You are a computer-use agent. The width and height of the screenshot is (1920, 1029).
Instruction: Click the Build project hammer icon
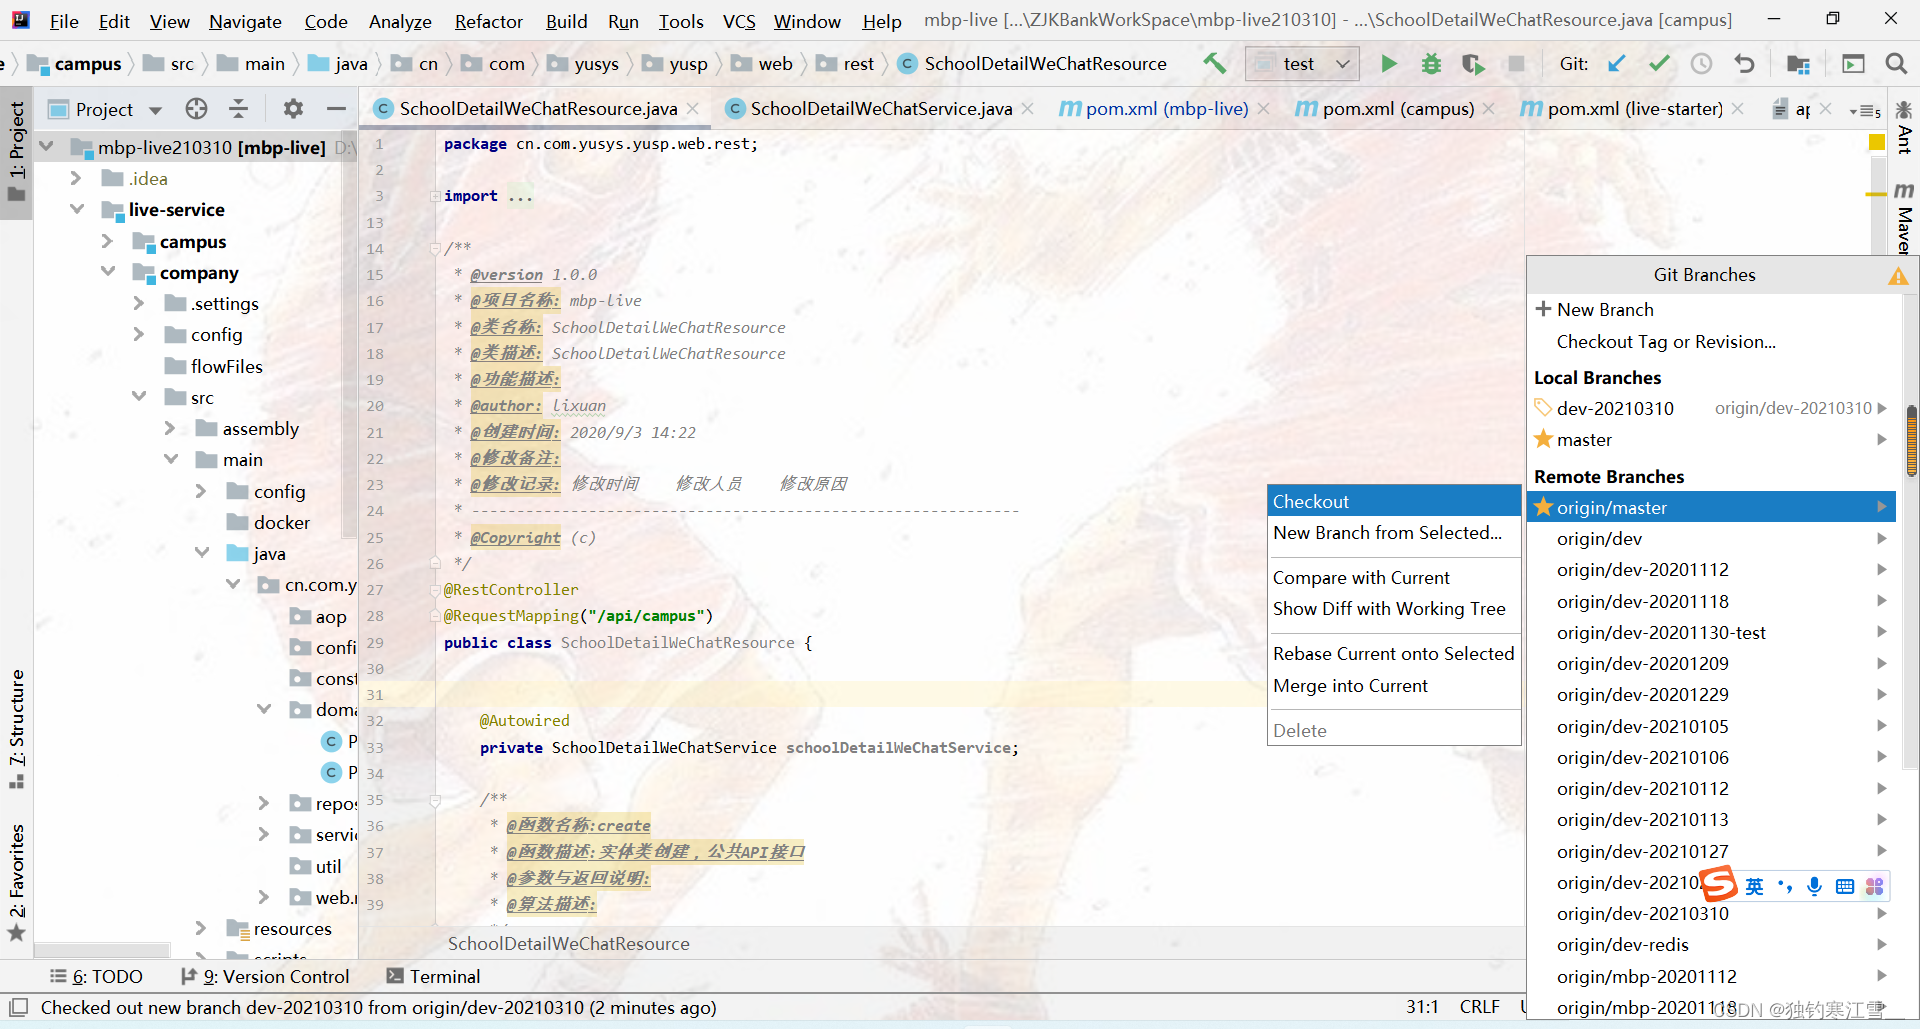[x=1214, y=64]
